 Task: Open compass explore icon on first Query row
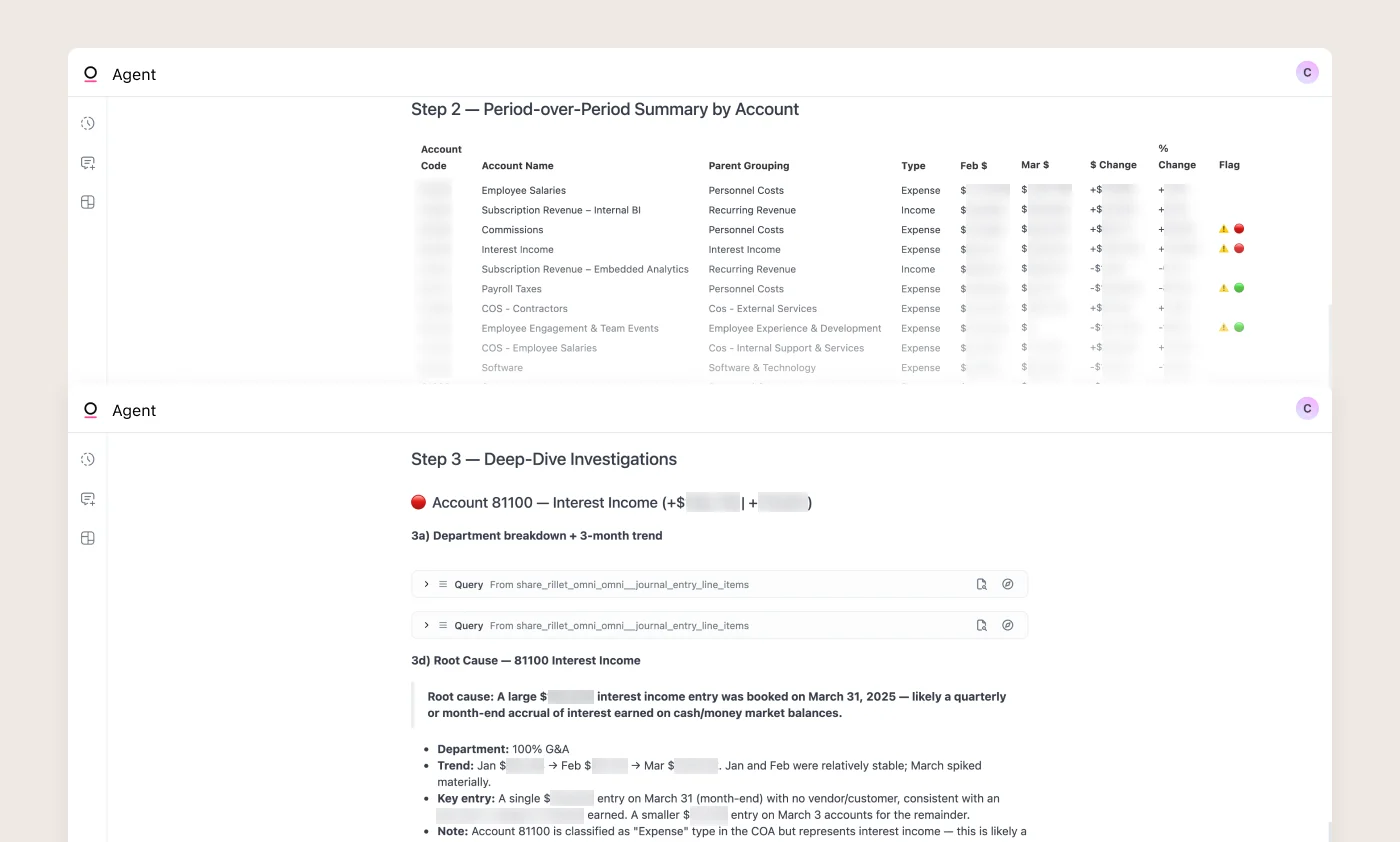1008,584
